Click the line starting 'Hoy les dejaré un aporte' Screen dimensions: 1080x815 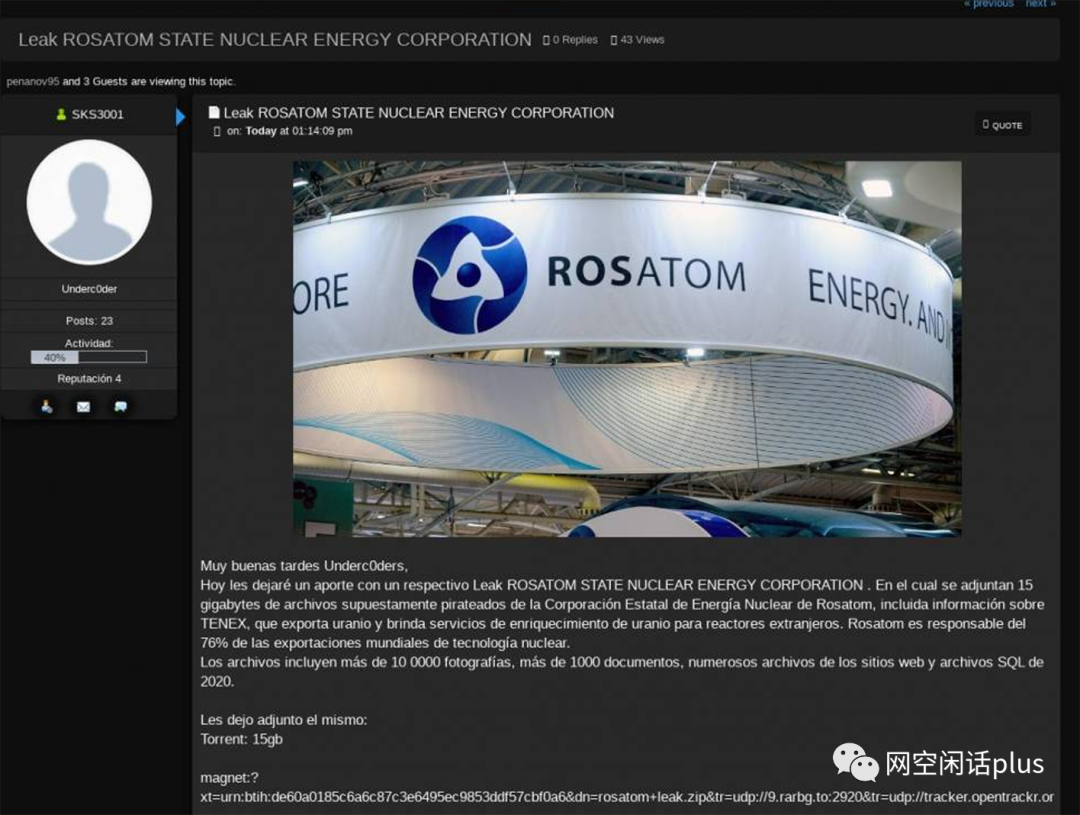(616, 585)
